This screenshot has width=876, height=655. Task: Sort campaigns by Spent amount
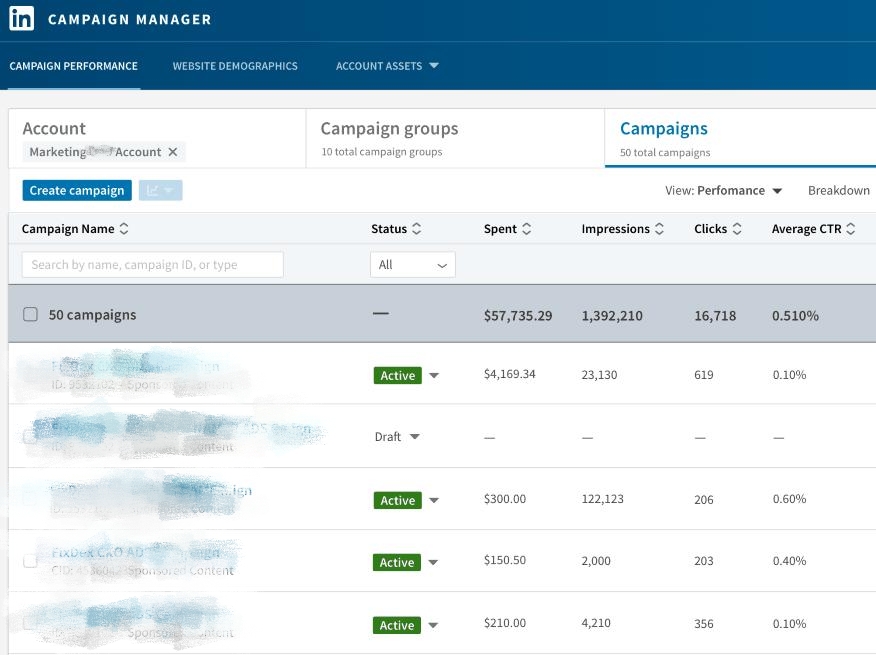526,229
